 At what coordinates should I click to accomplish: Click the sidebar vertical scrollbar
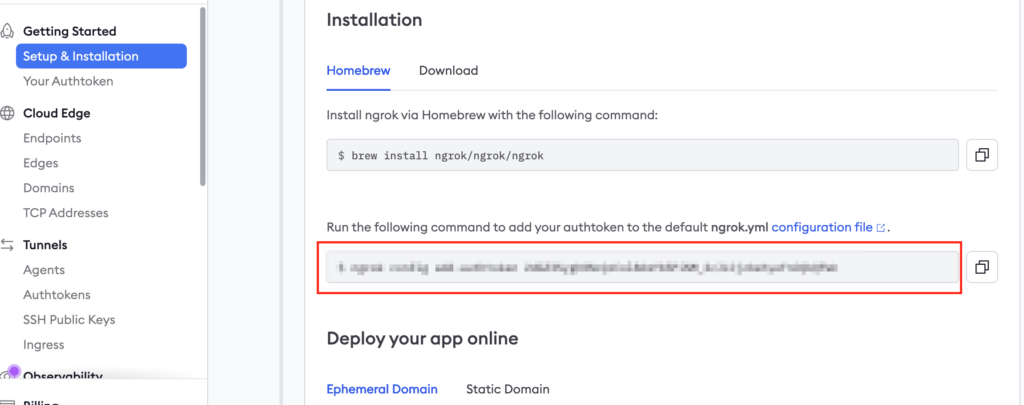pyautogui.click(x=203, y=97)
